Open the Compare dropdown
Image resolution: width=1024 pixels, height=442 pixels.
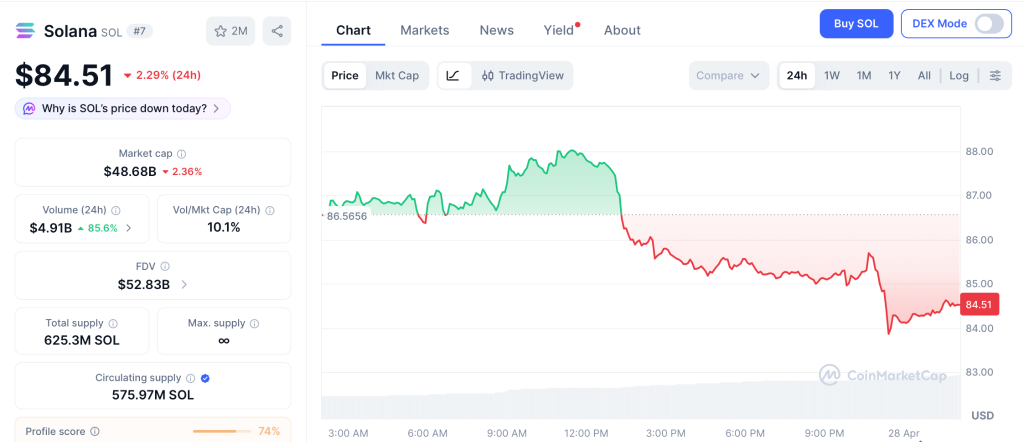pyautogui.click(x=729, y=76)
